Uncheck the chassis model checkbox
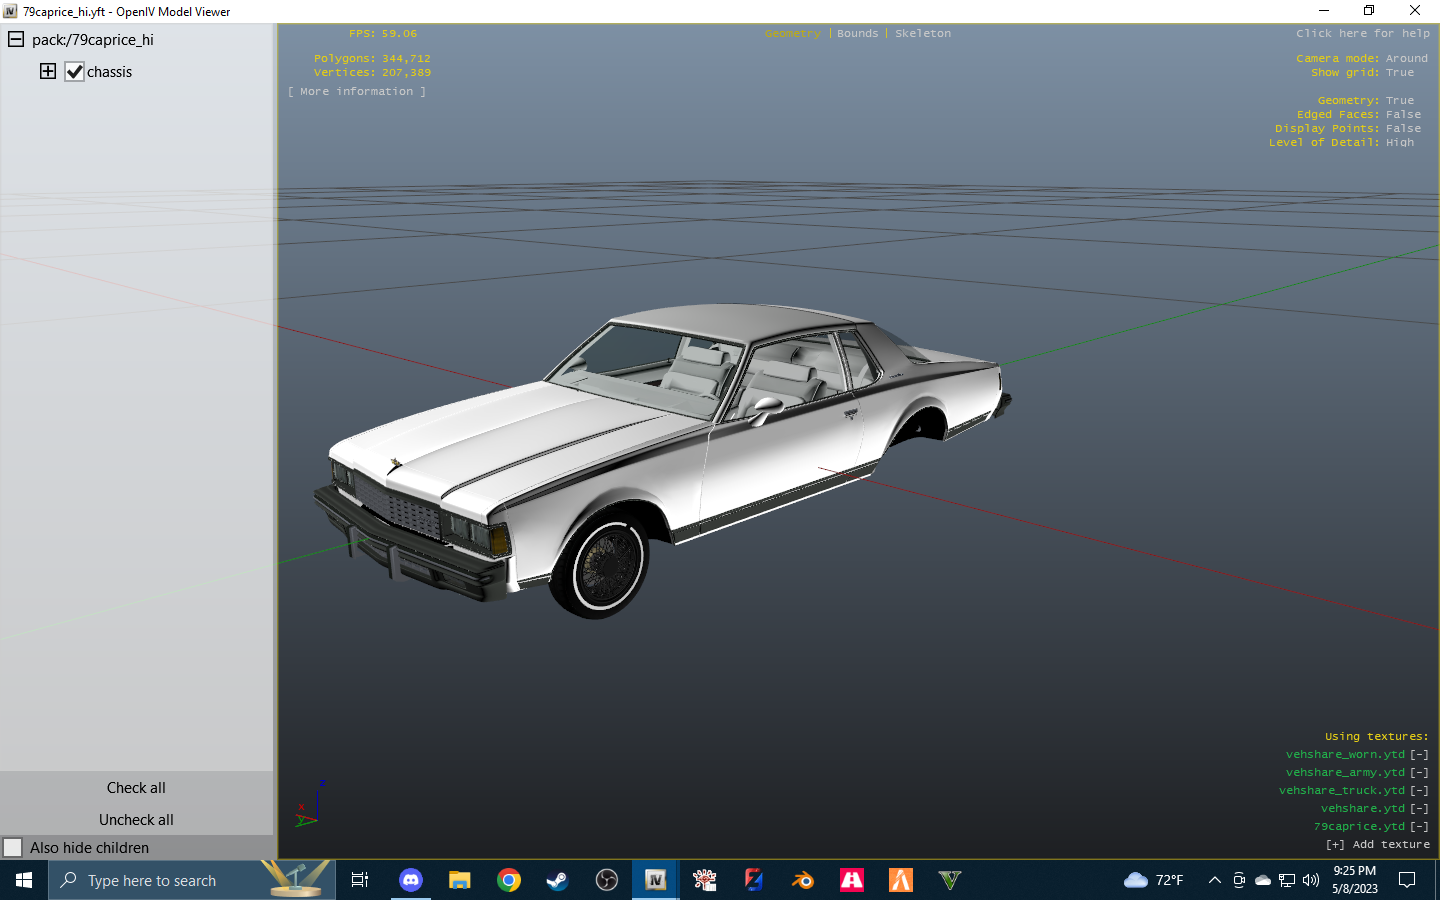The width and height of the screenshot is (1440, 900). [74, 71]
